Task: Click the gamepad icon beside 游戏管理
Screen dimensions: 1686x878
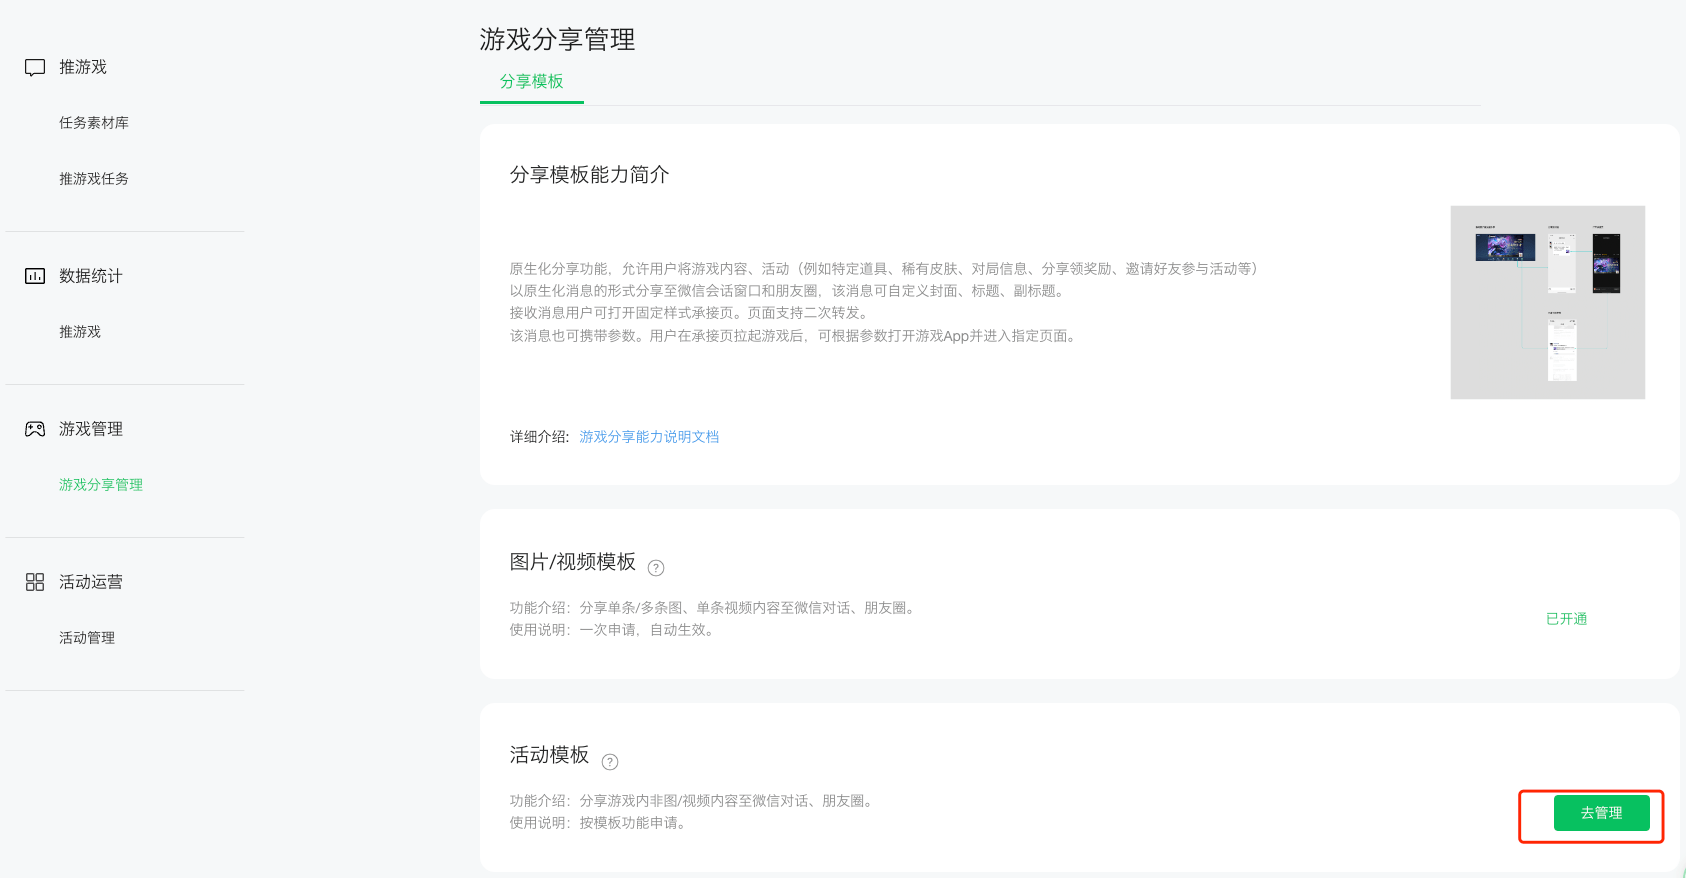Action: click(35, 429)
